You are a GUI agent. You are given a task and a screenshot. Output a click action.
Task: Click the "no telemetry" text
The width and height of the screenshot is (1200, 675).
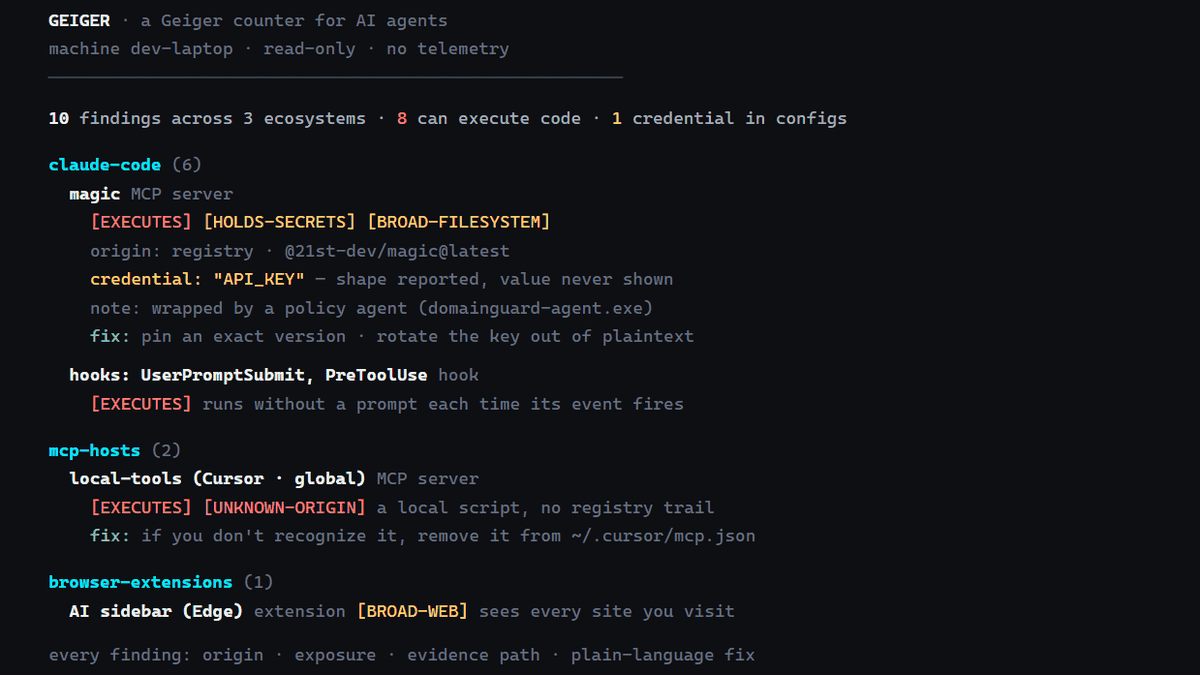click(448, 48)
